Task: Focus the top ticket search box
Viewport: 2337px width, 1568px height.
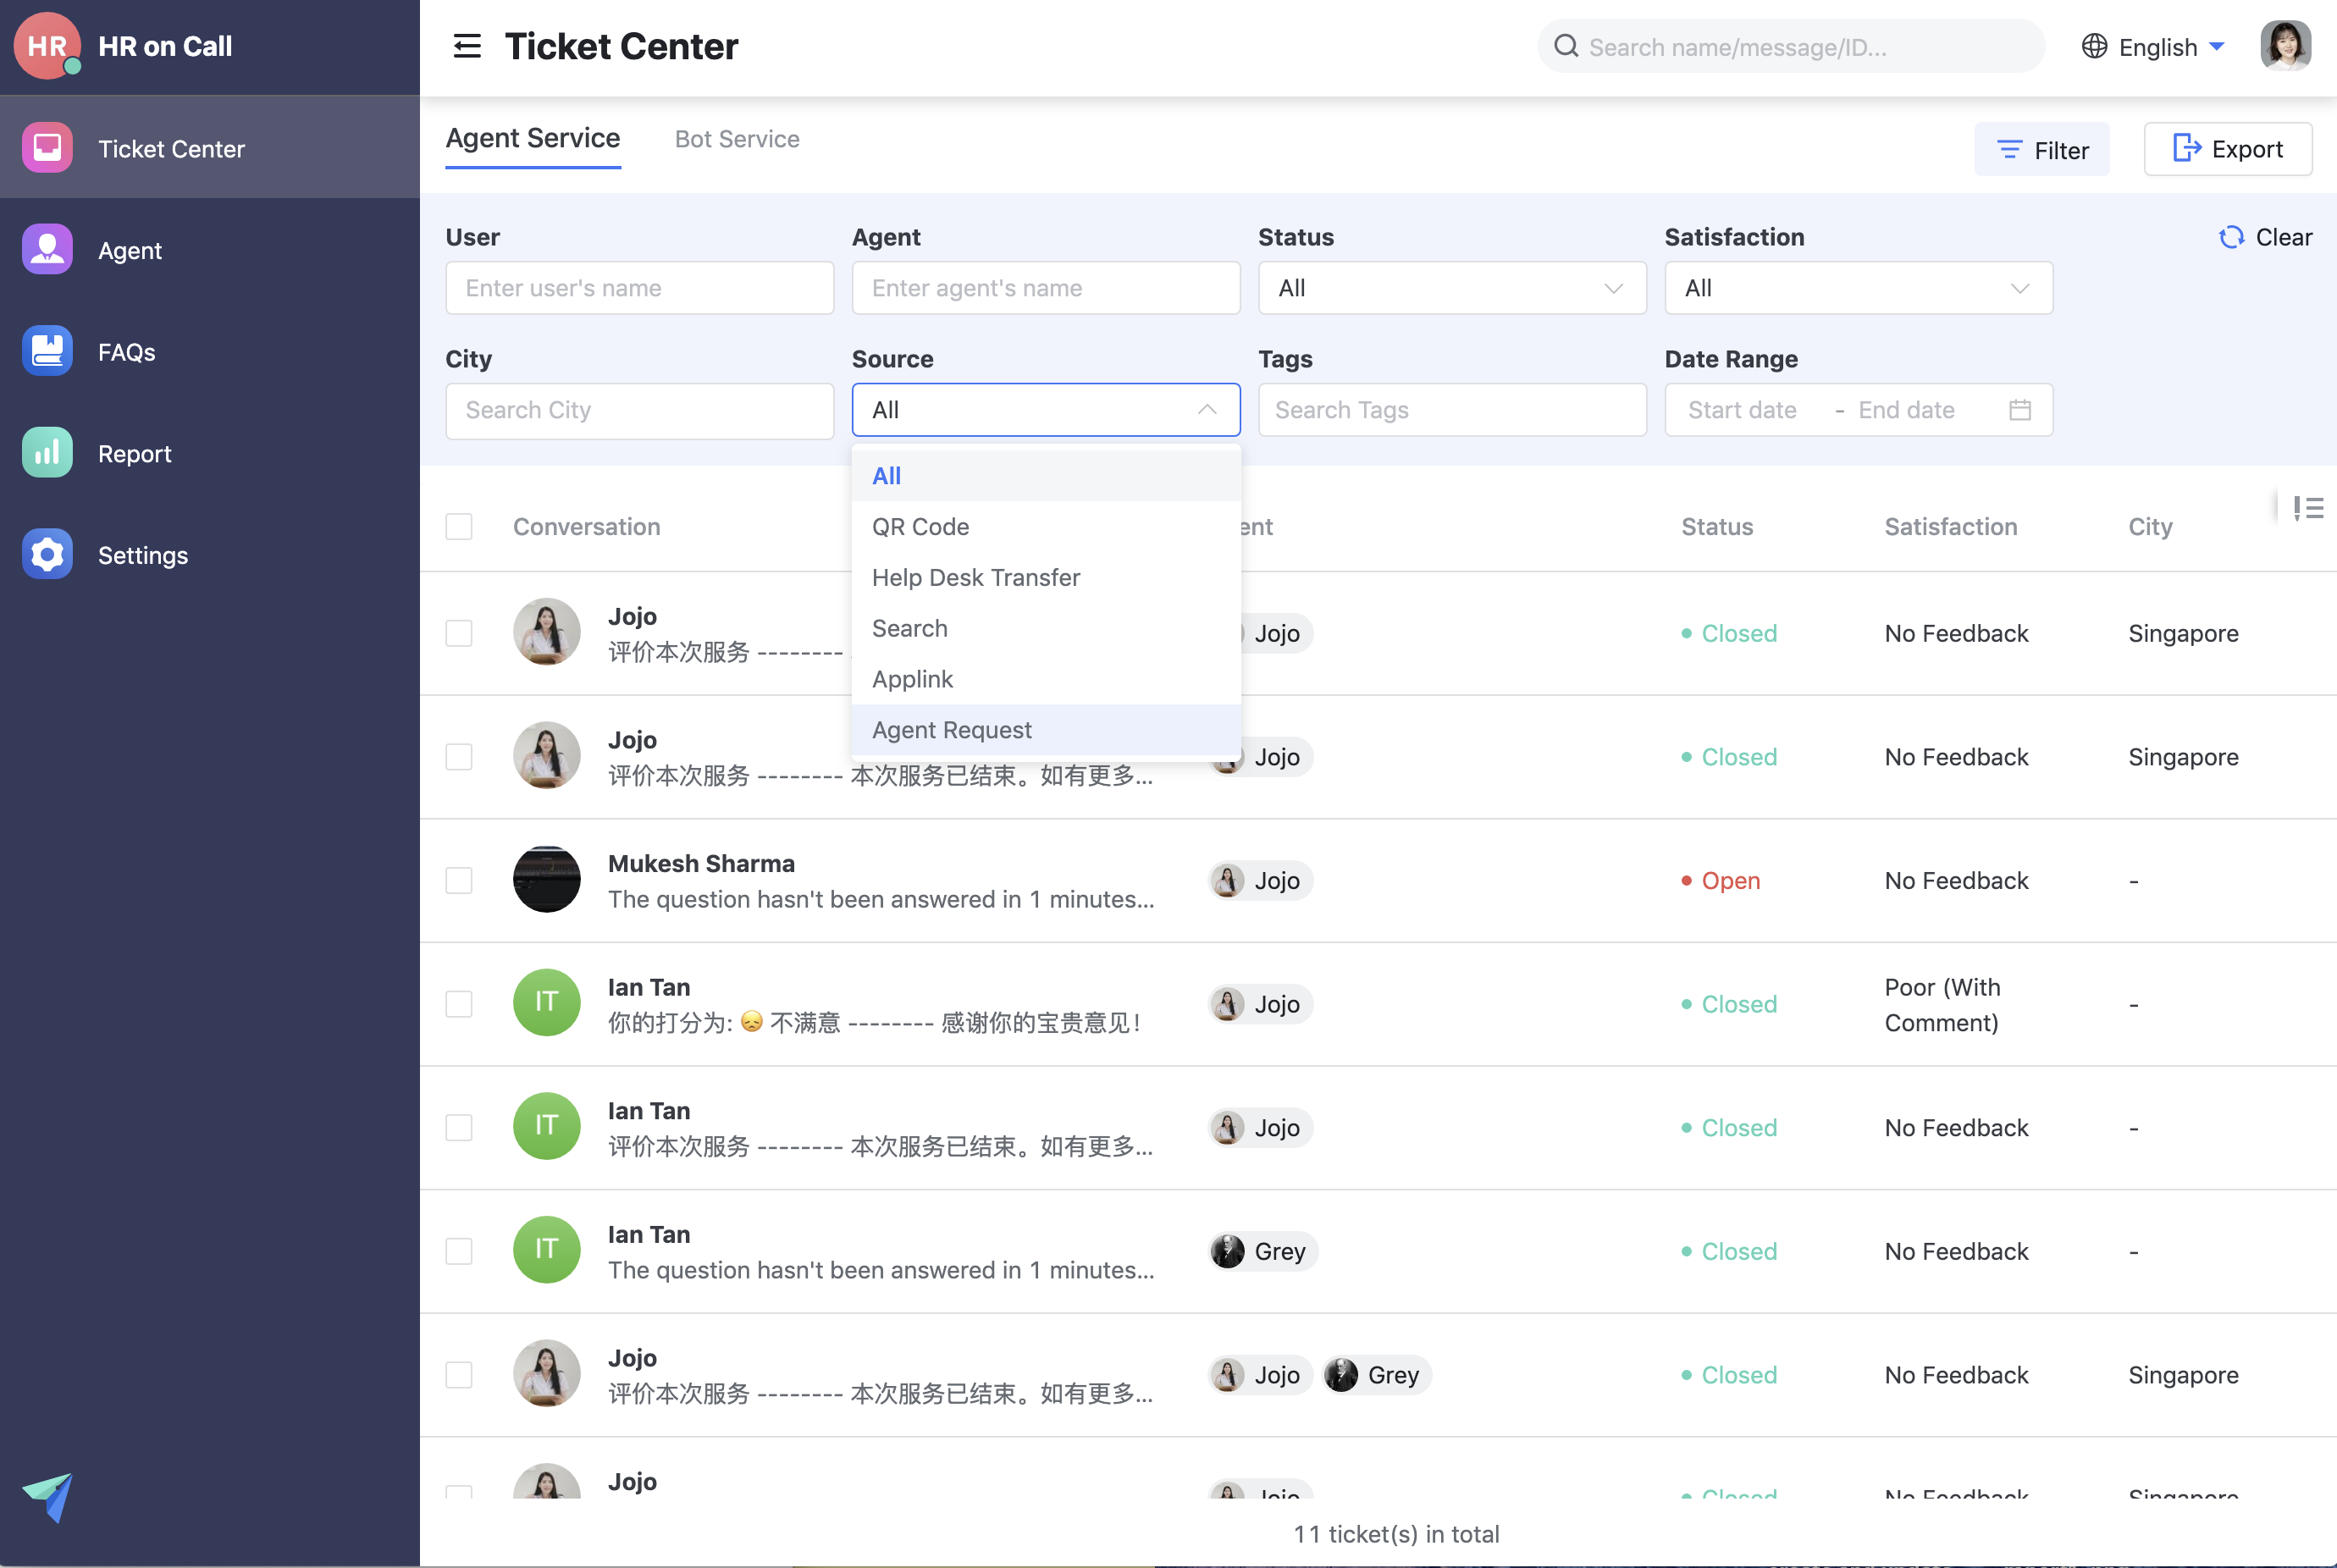Action: click(1791, 46)
